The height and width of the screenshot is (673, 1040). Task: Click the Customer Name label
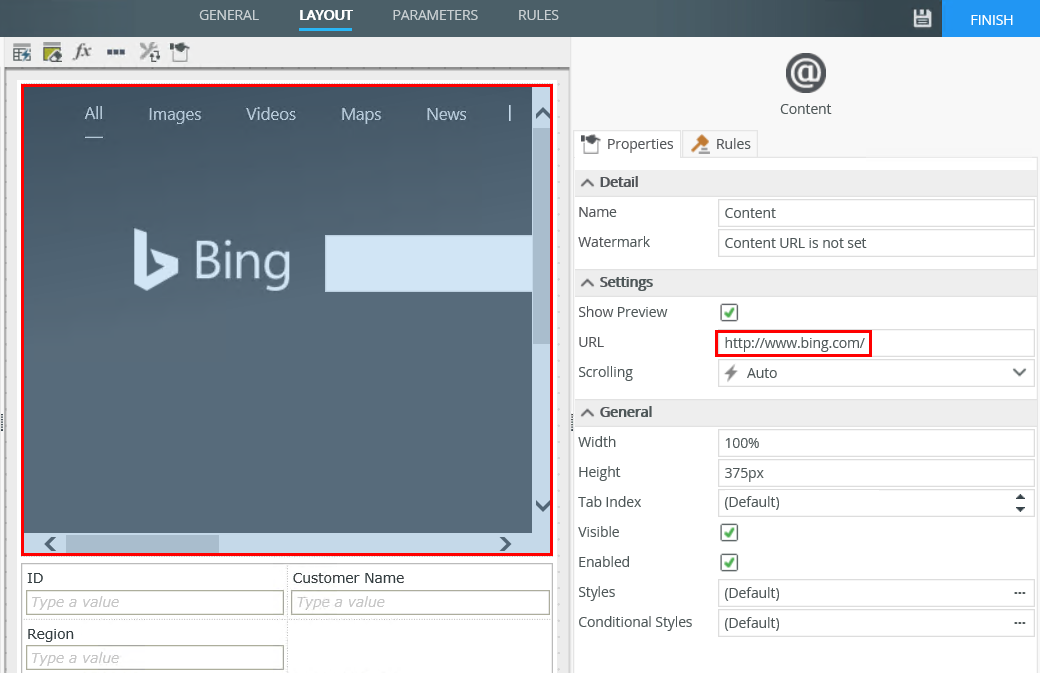point(348,578)
